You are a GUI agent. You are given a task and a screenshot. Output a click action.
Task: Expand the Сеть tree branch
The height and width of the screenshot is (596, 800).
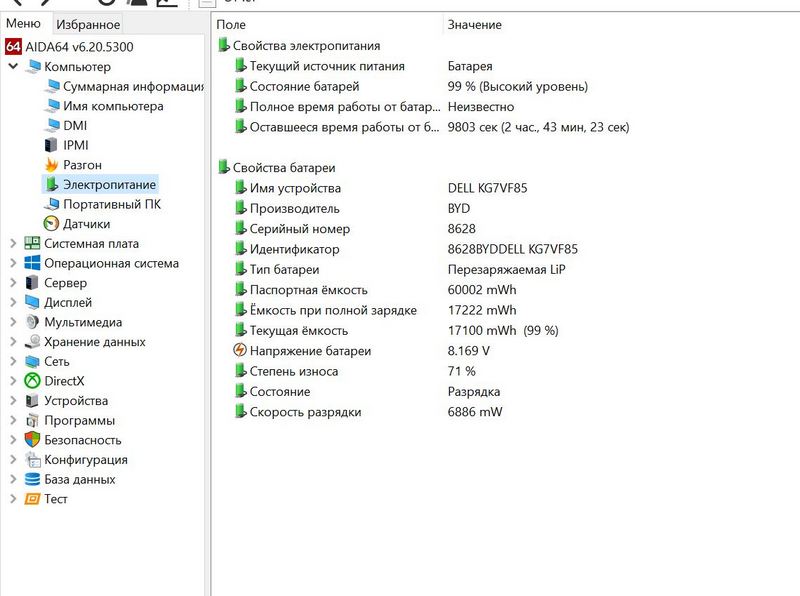pyautogui.click(x=13, y=362)
